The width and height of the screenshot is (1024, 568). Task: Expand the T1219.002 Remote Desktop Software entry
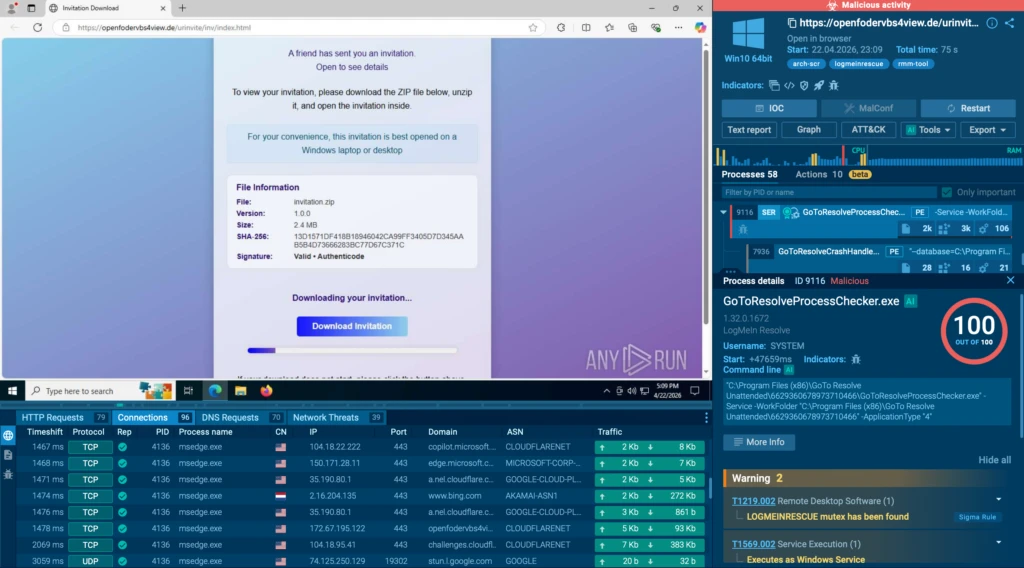tap(999, 500)
